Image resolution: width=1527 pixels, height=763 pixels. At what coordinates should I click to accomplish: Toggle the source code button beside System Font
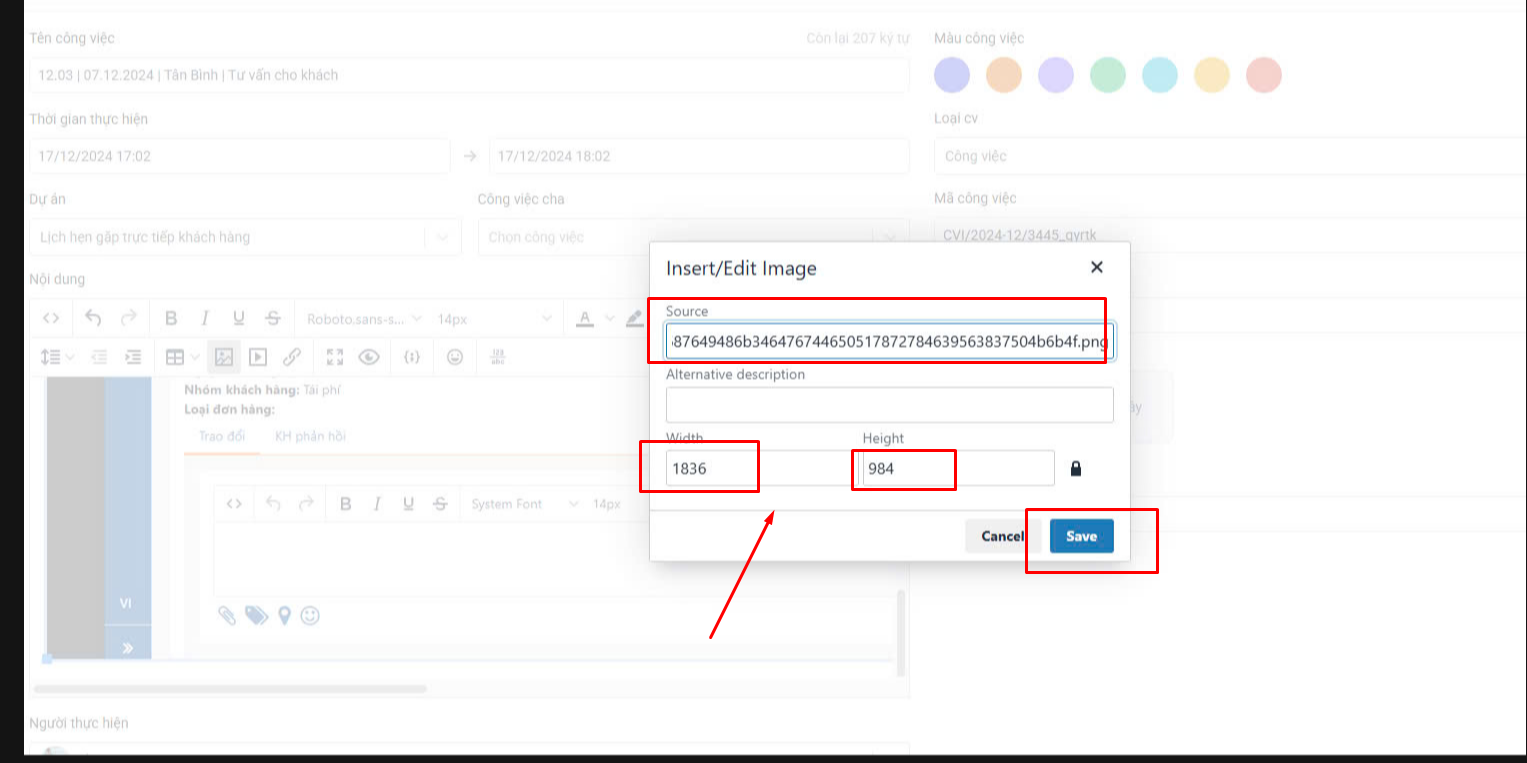click(x=234, y=504)
